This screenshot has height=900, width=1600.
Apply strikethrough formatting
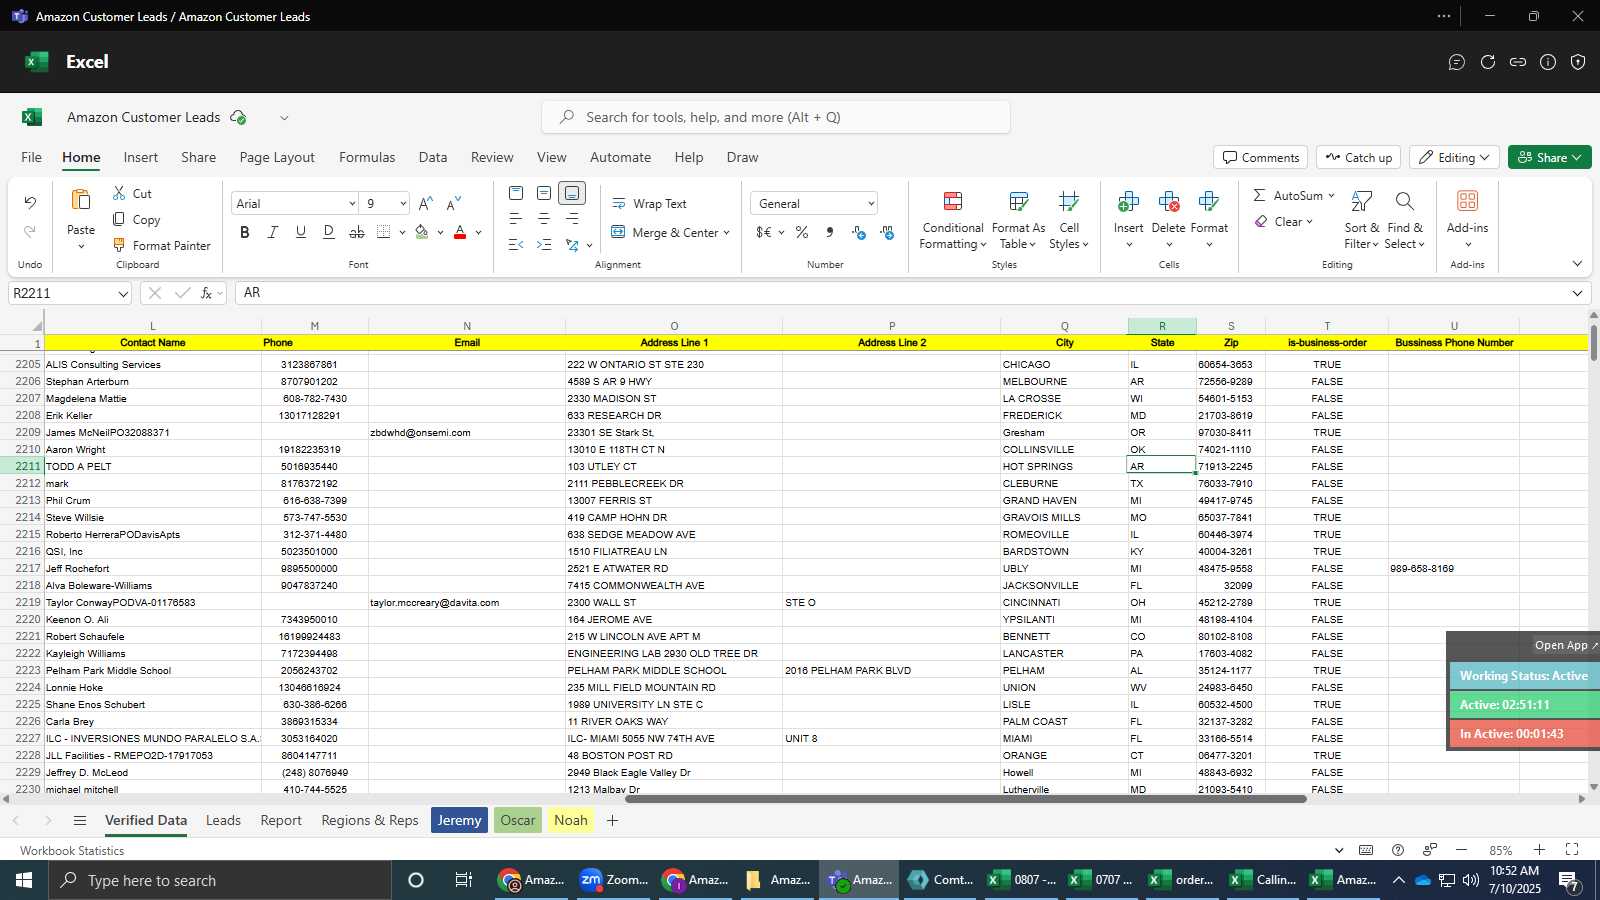pos(357,232)
